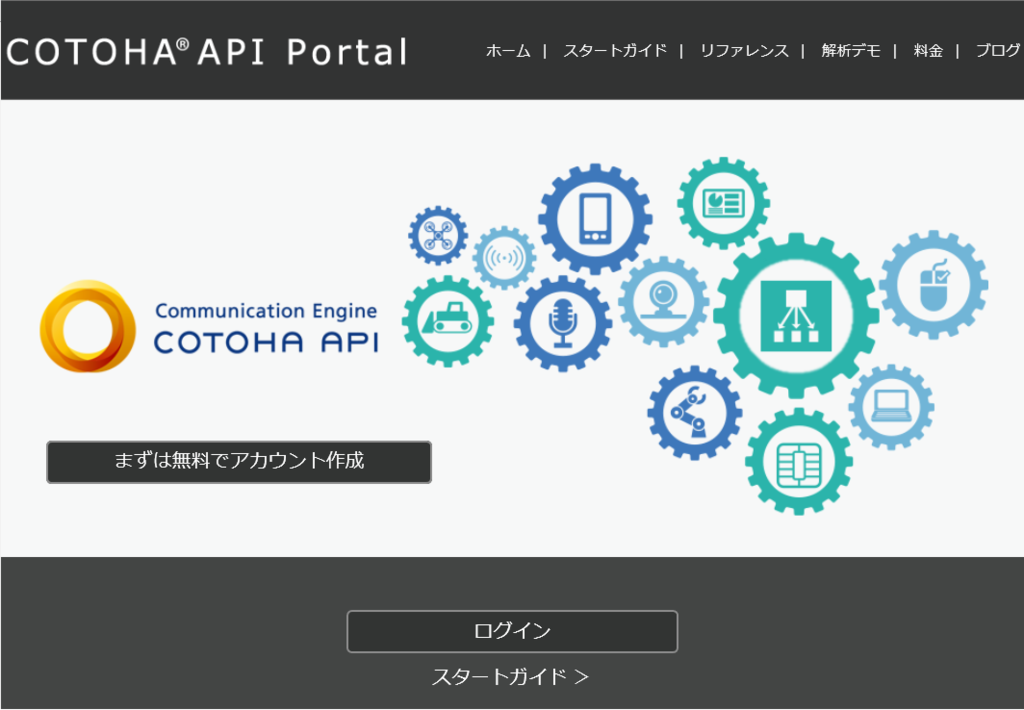Image resolution: width=1024 pixels, height=710 pixels.
Task: Click the wireless signal gear icon
Action: (x=504, y=258)
